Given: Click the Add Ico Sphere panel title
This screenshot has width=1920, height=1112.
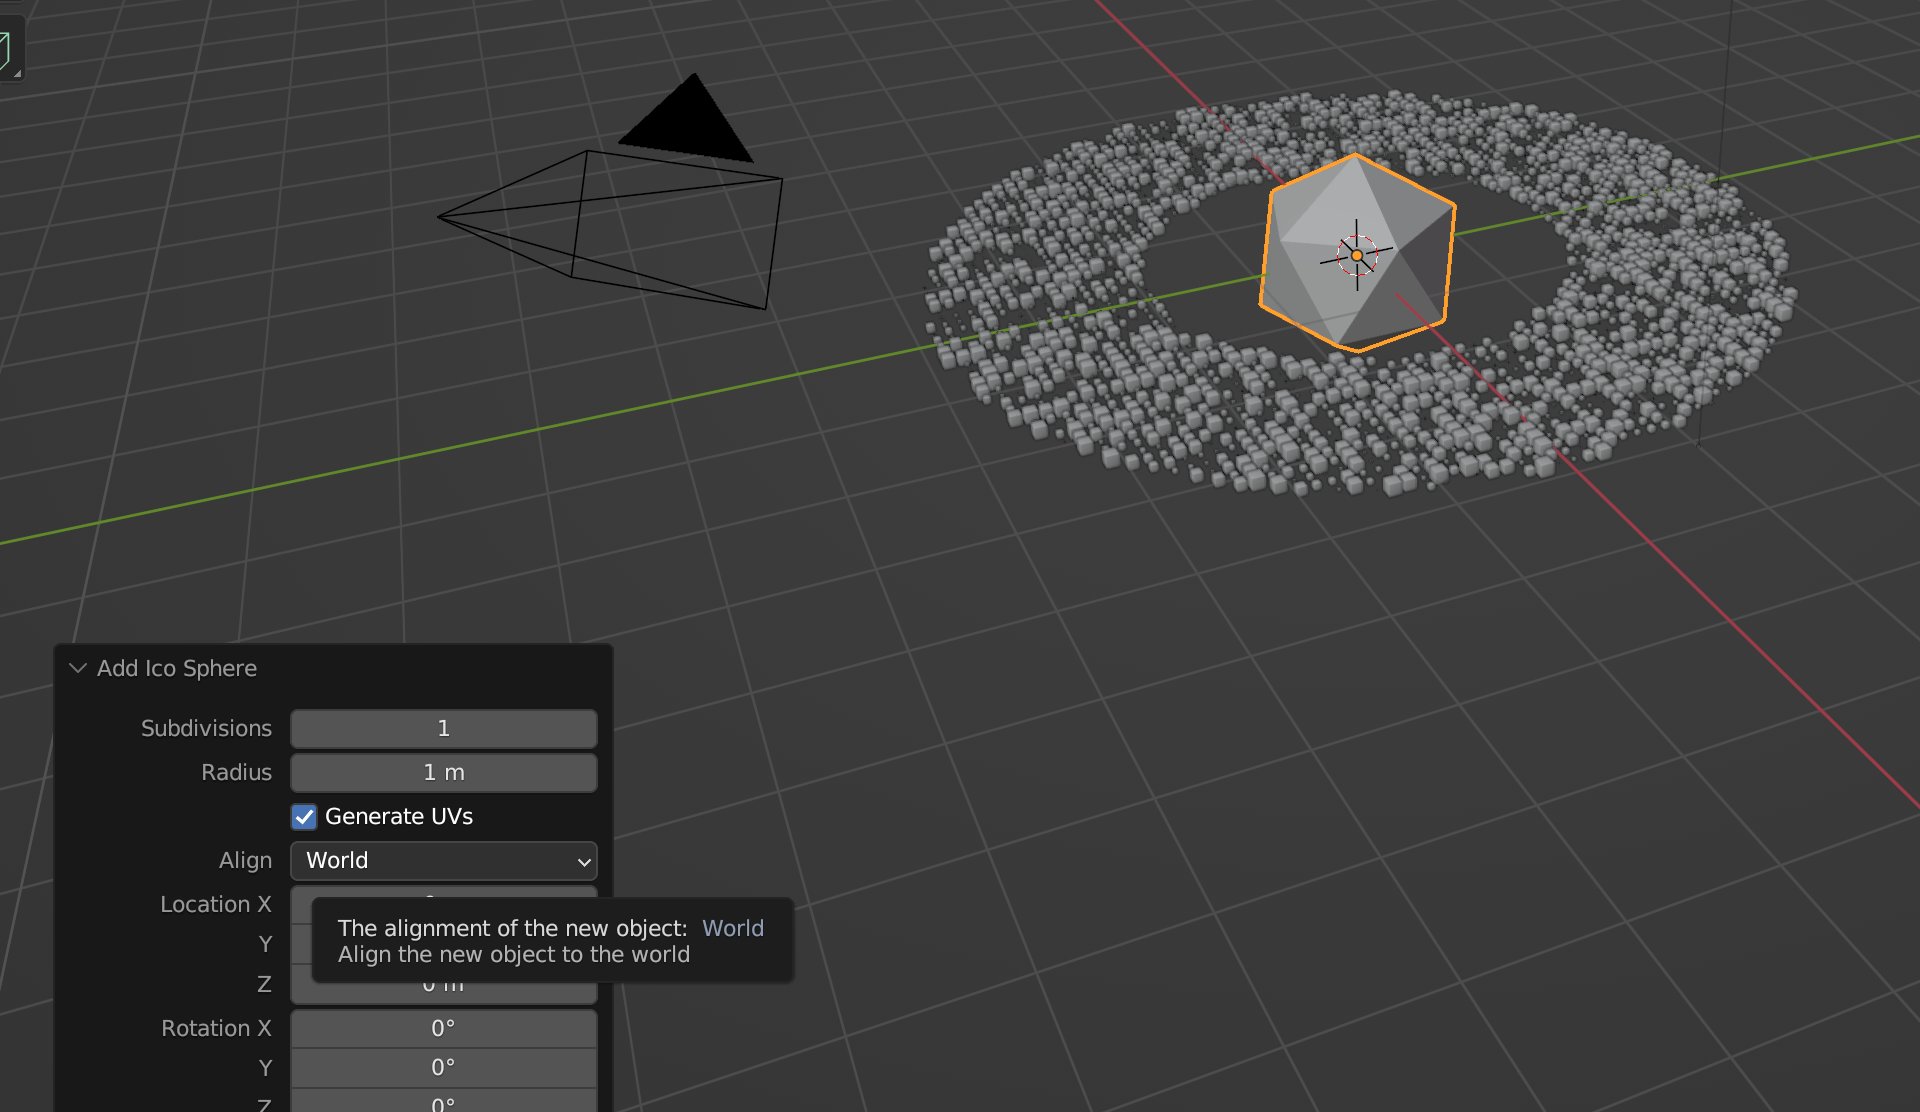Looking at the screenshot, I should [x=177, y=668].
